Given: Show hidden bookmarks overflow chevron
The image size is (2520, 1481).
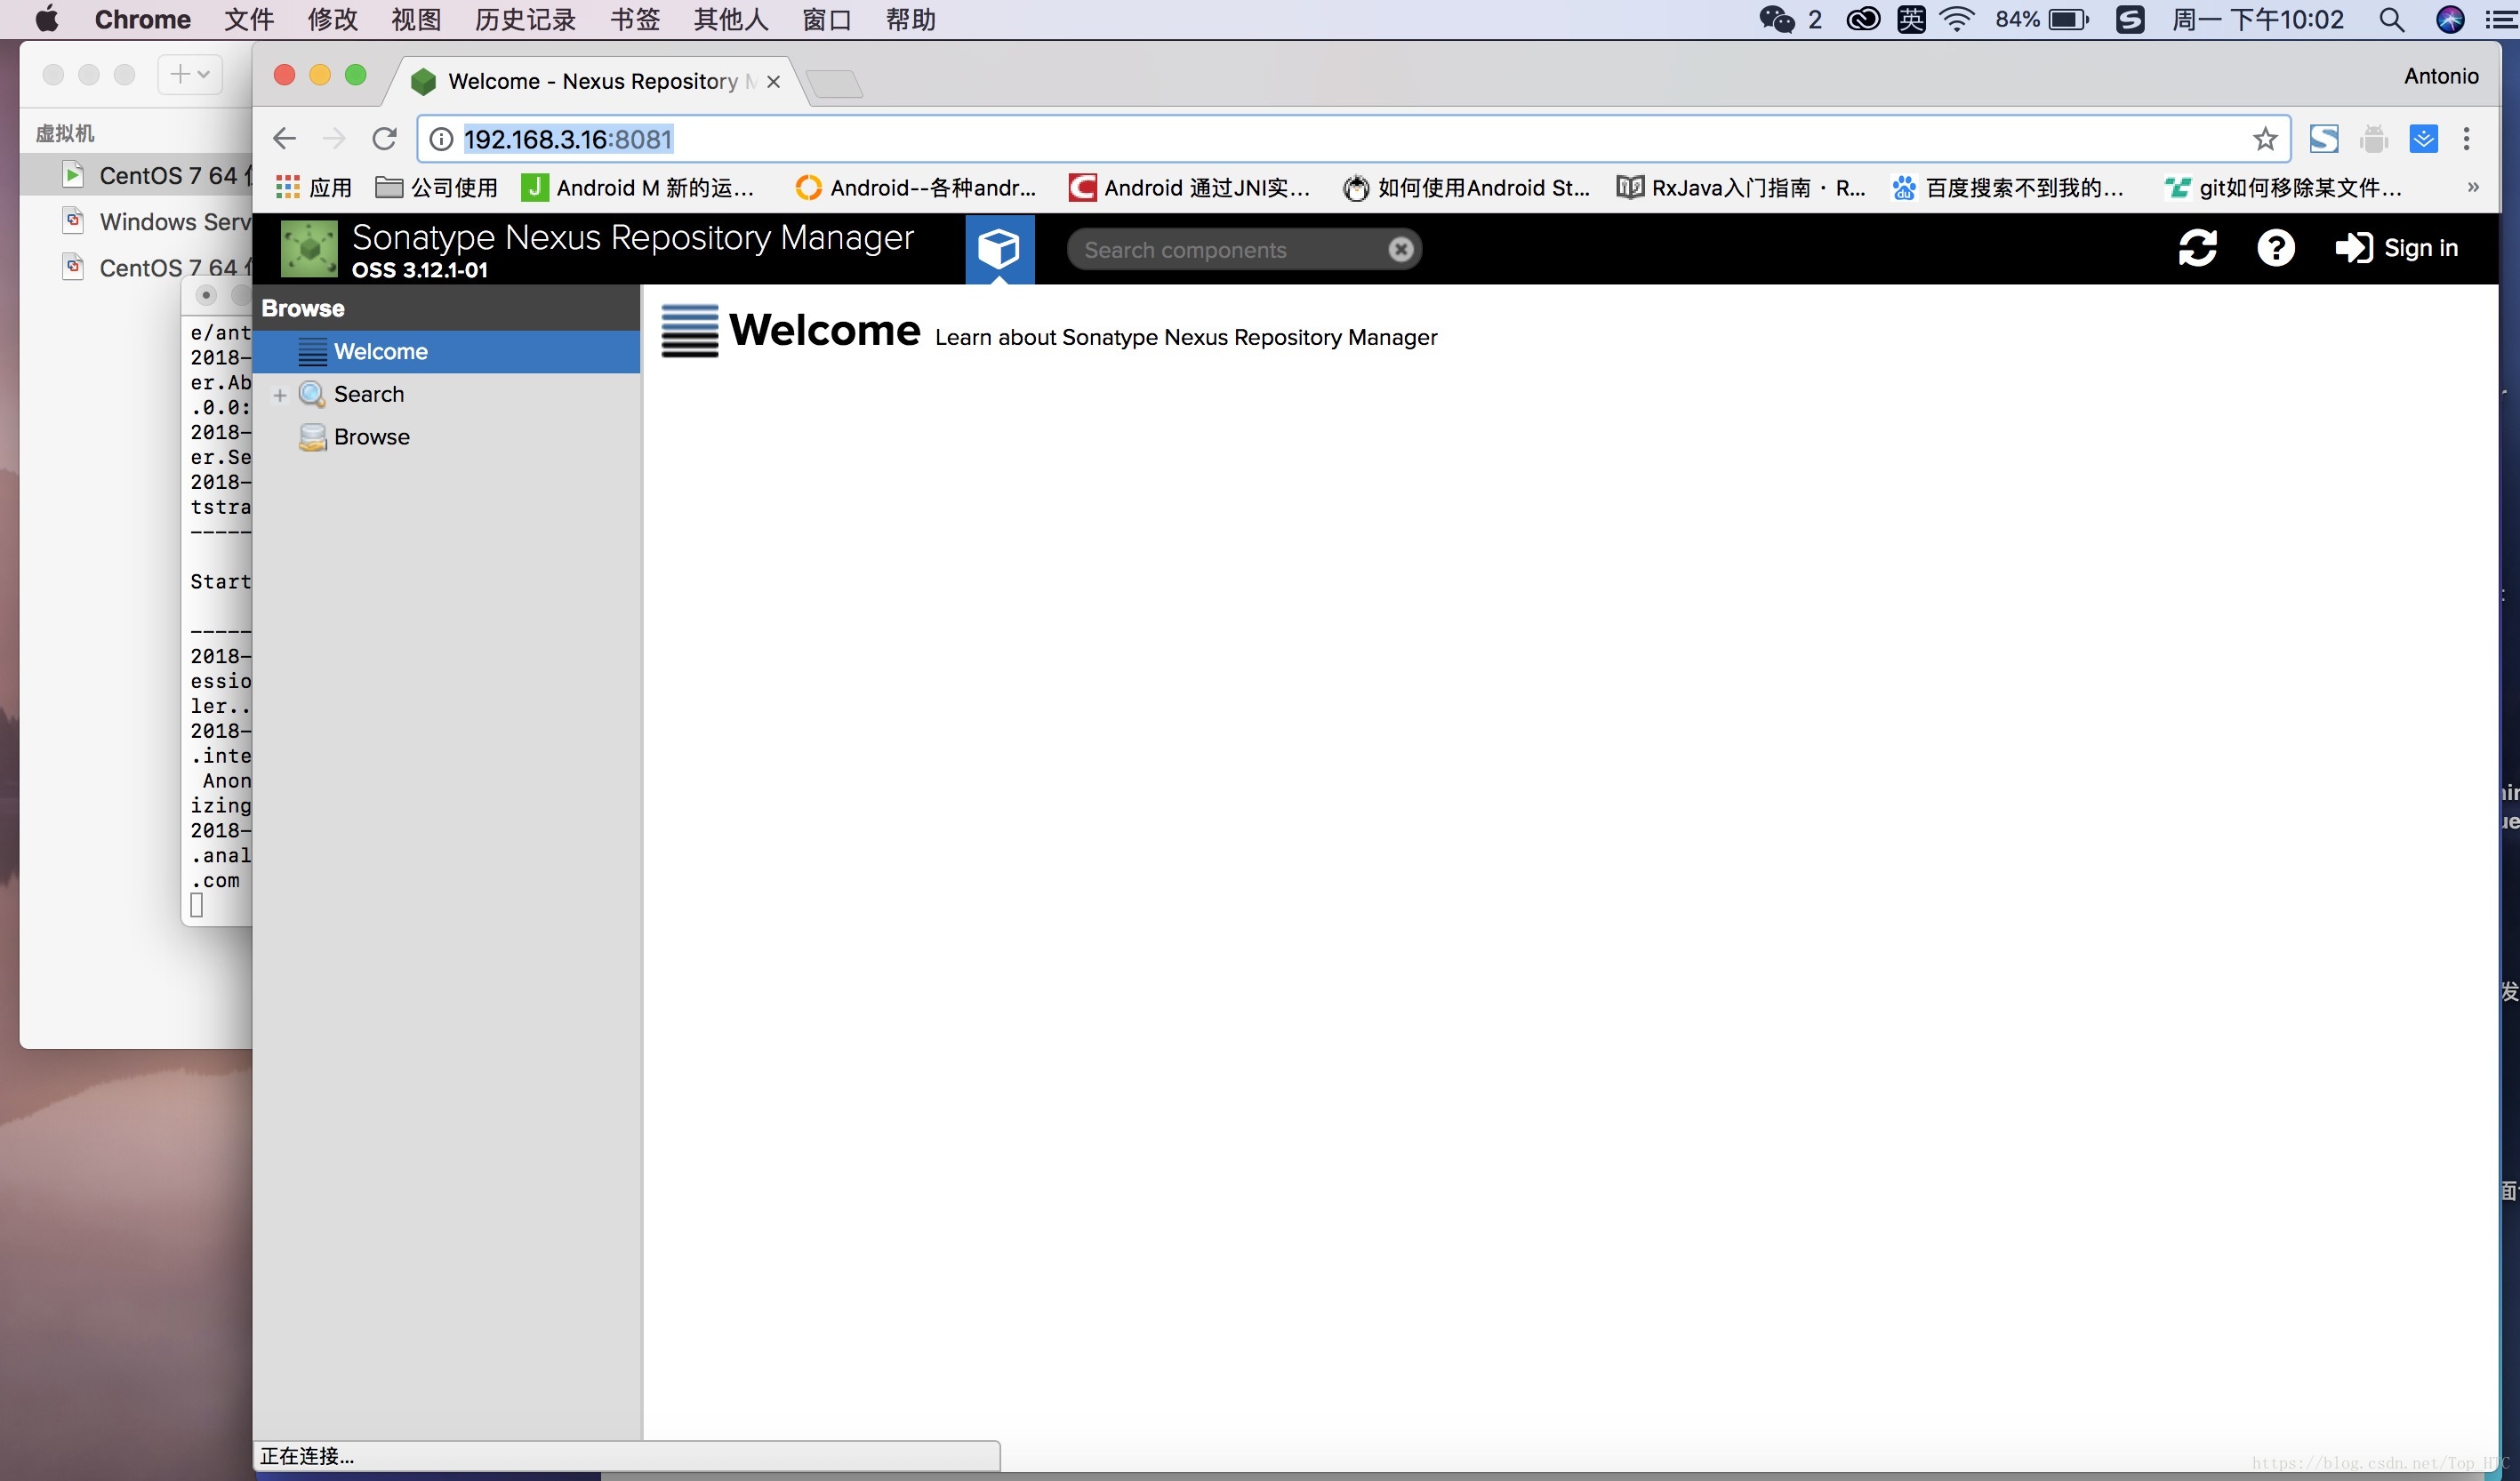Looking at the screenshot, I should 2472,188.
